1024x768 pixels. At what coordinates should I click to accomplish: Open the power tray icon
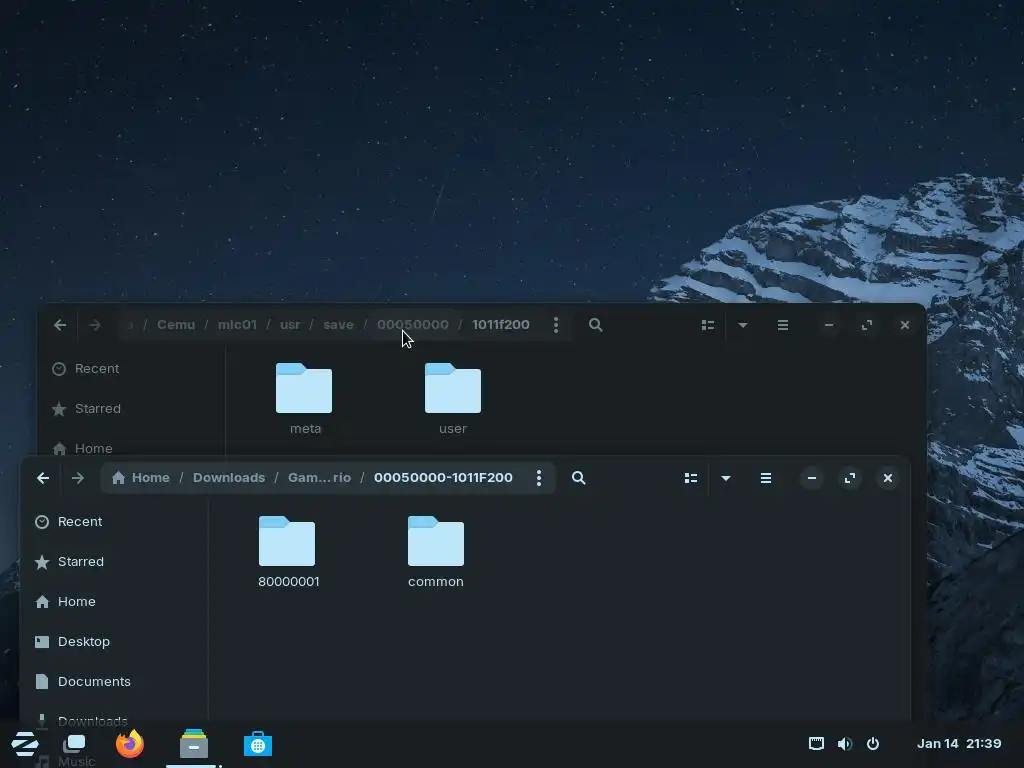click(873, 744)
